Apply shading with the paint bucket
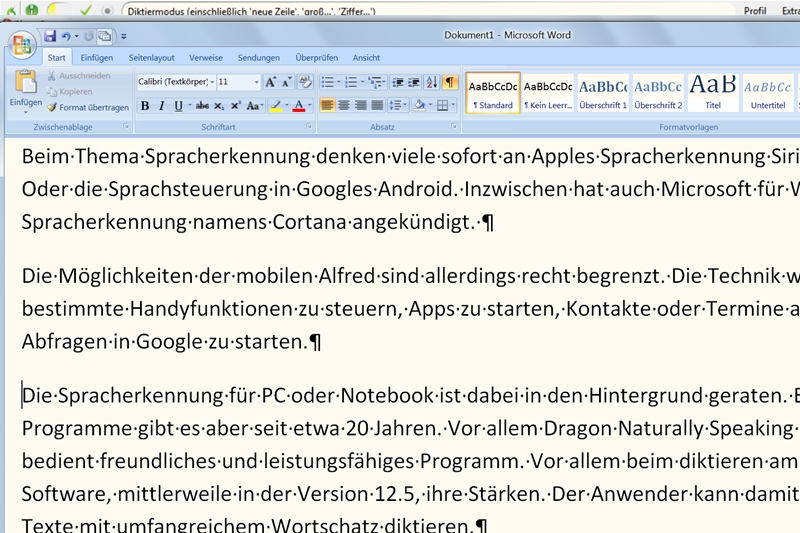This screenshot has width=800, height=533. (x=419, y=106)
